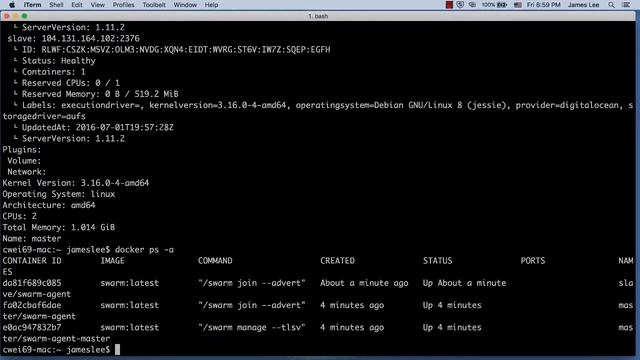640x360 pixels.
Task: Click the '1. bash' window title
Action: [318, 16]
